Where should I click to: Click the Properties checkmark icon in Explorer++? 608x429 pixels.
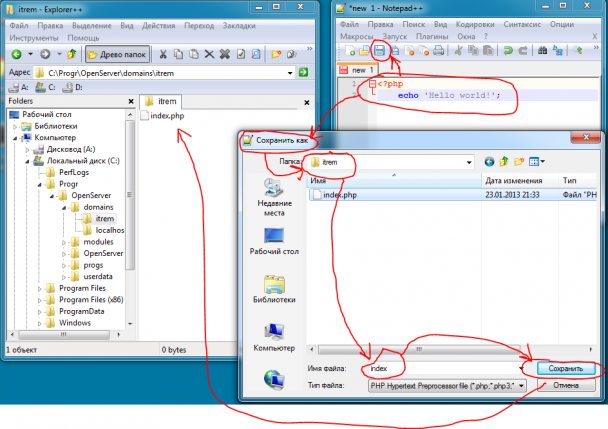[241, 54]
